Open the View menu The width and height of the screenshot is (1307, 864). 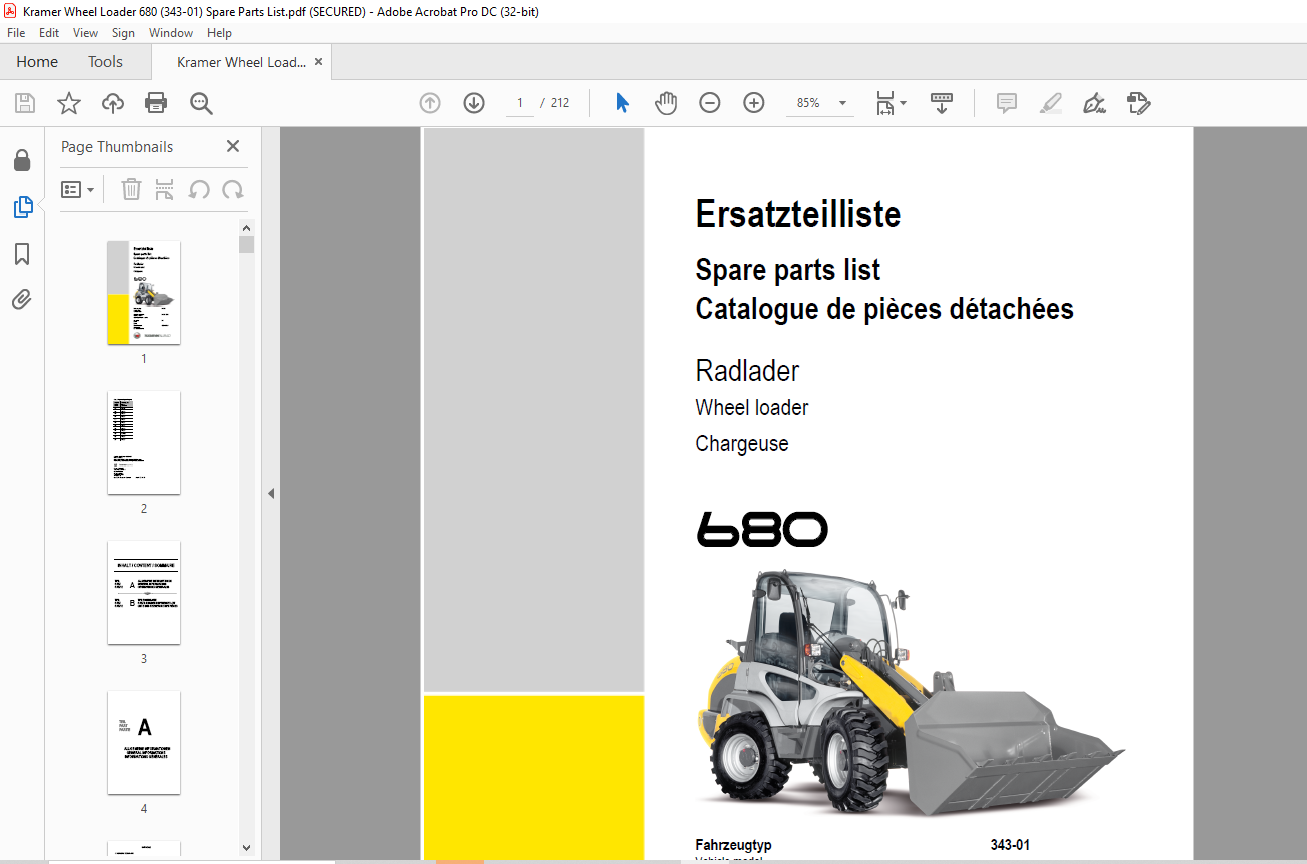[x=85, y=33]
